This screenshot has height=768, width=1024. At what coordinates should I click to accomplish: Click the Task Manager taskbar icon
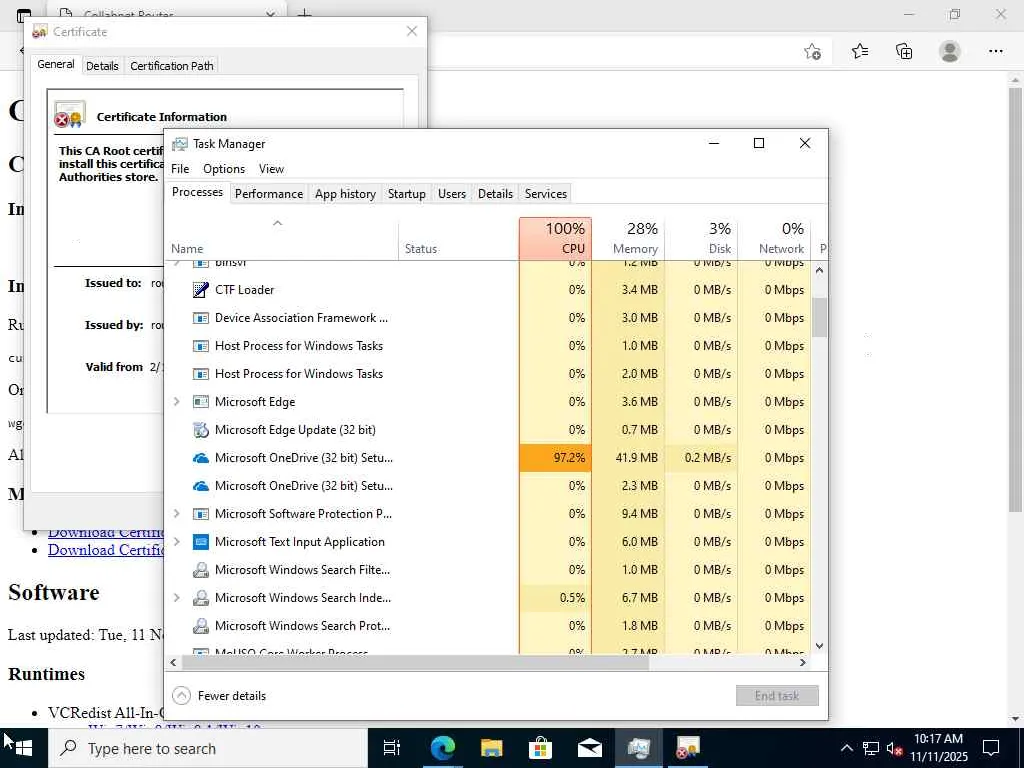click(x=639, y=748)
